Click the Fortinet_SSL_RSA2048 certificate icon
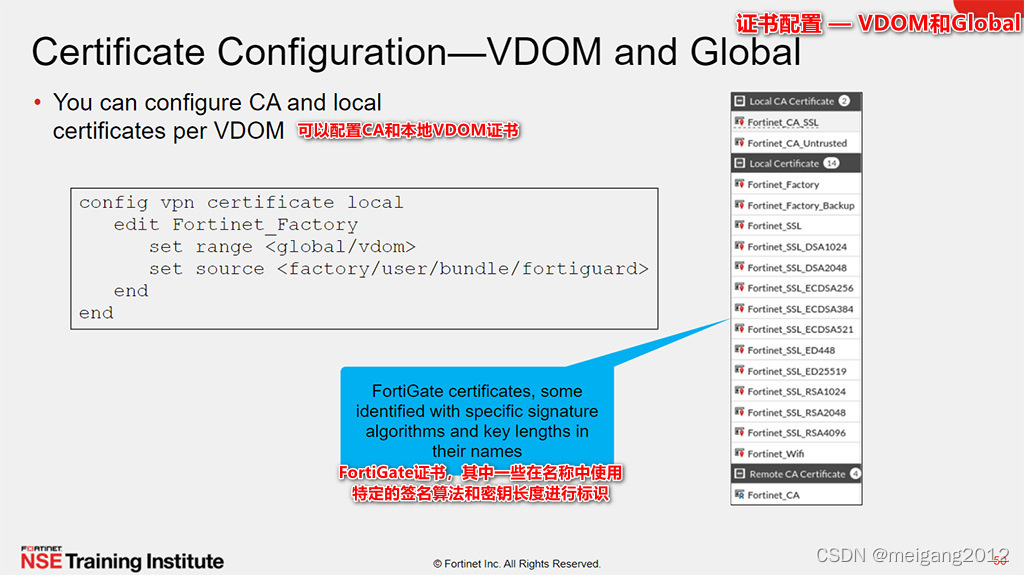 coord(739,412)
